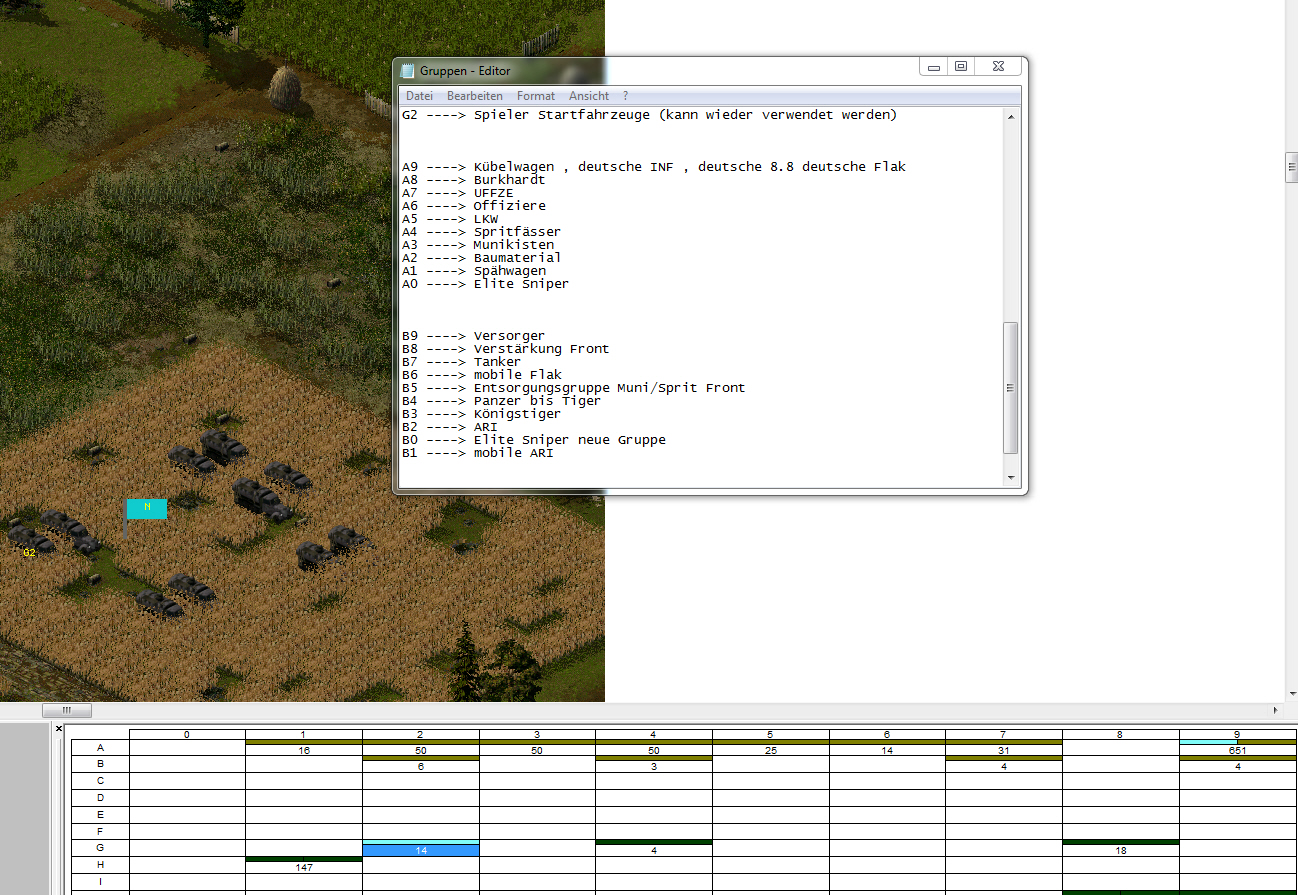Click the A9 Kübelwagen line in Editor
Image resolution: width=1298 pixels, height=895 pixels.
654,167
